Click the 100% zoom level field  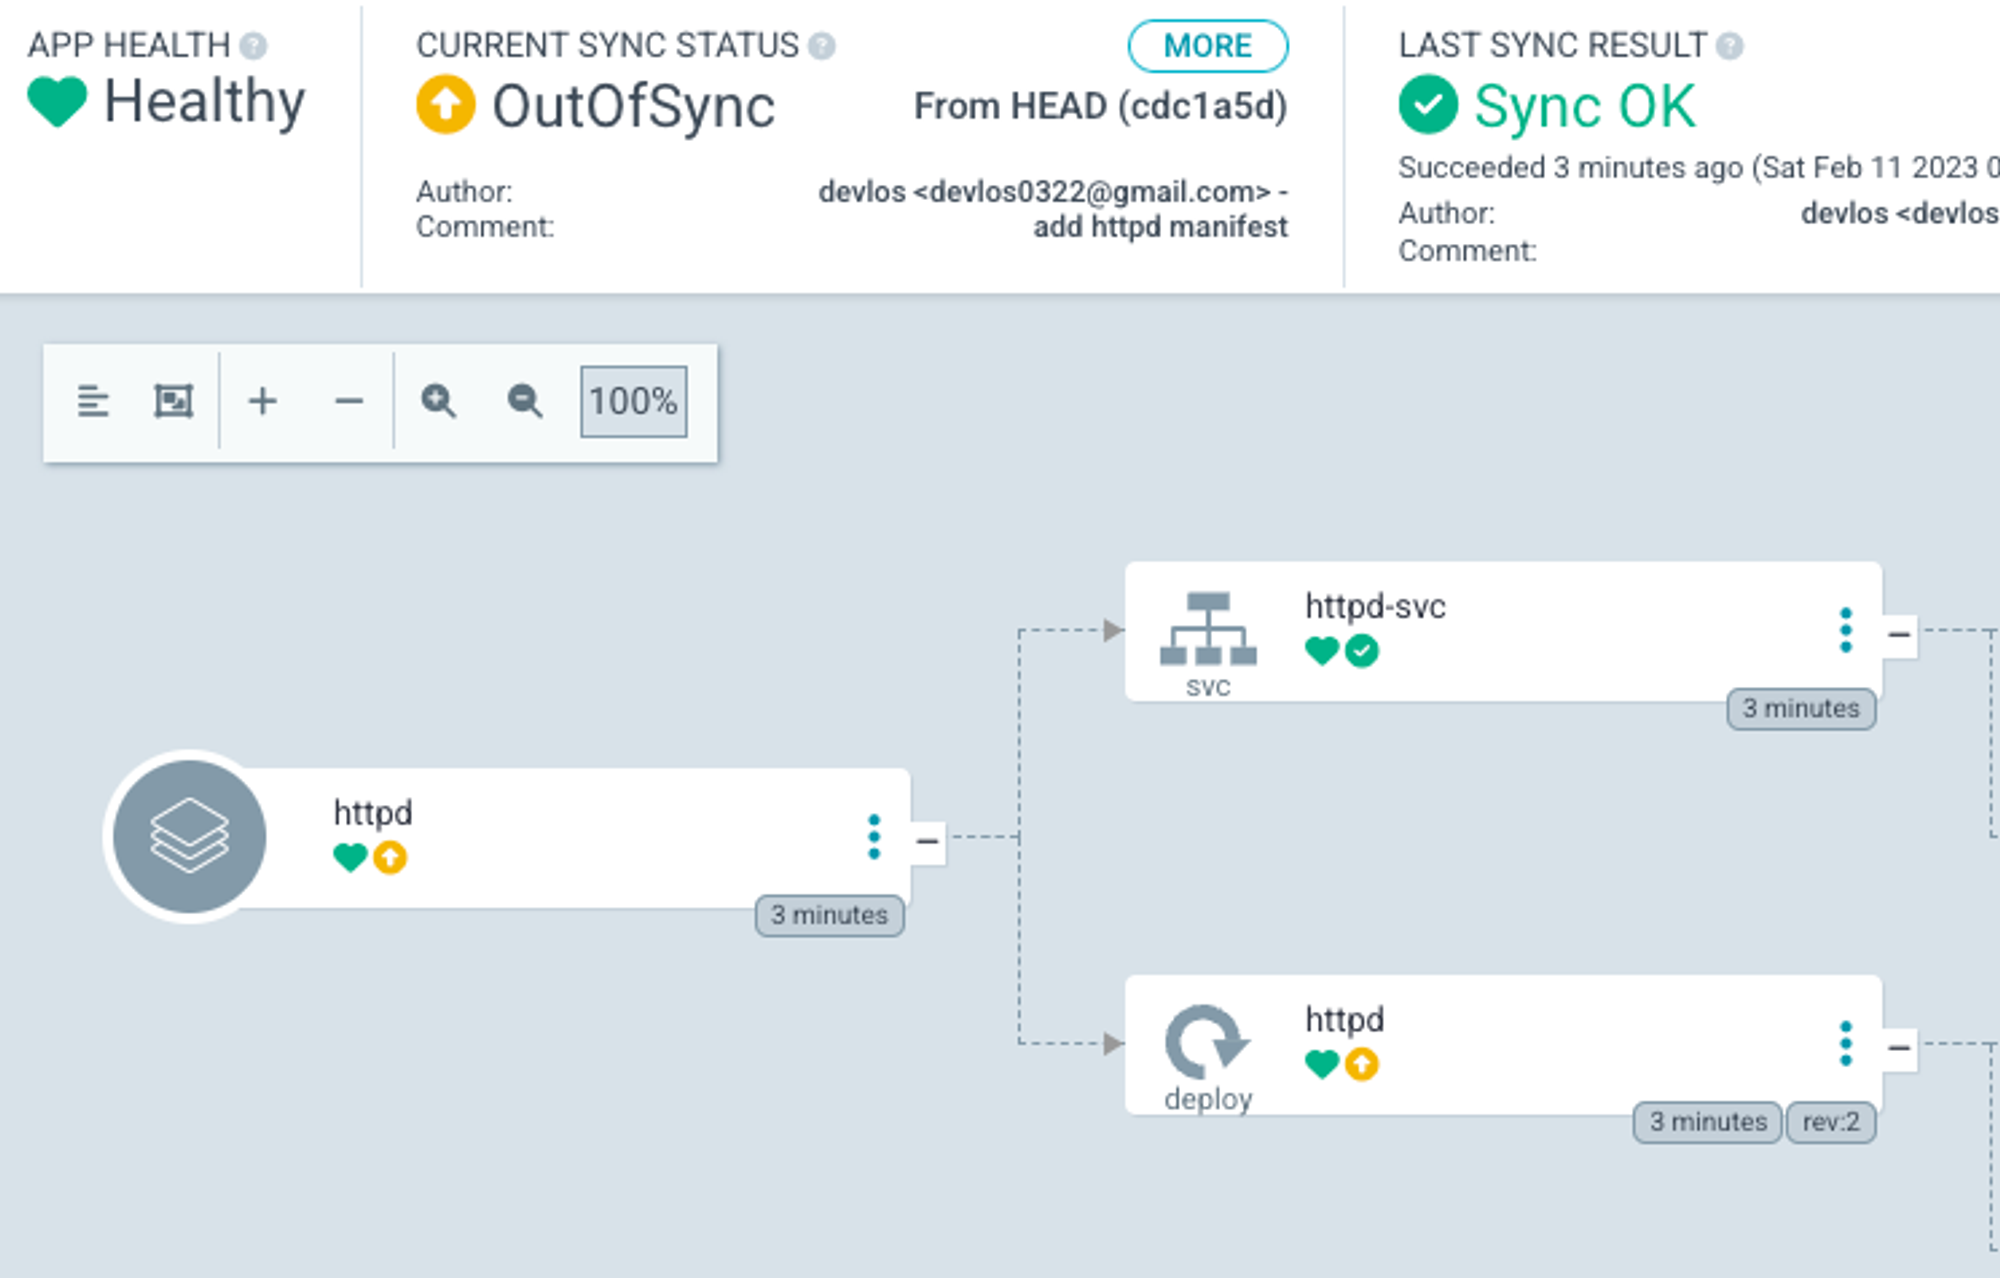tap(633, 401)
